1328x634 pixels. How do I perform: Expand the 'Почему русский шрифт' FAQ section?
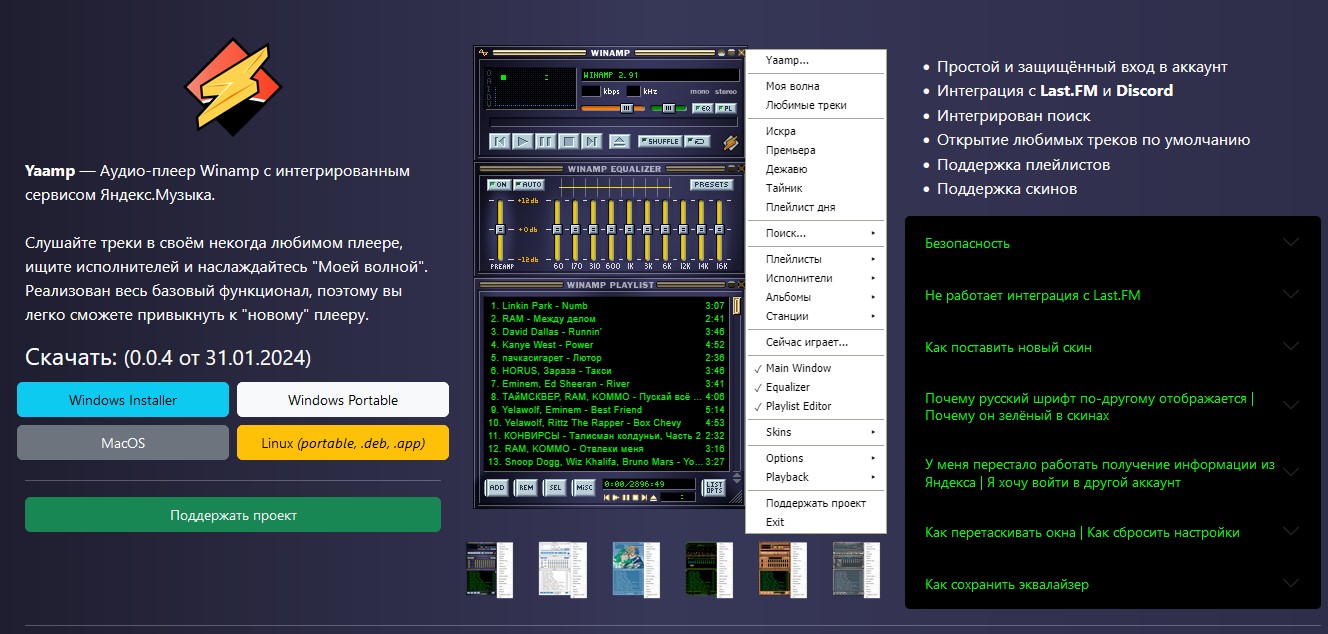pos(1113,406)
